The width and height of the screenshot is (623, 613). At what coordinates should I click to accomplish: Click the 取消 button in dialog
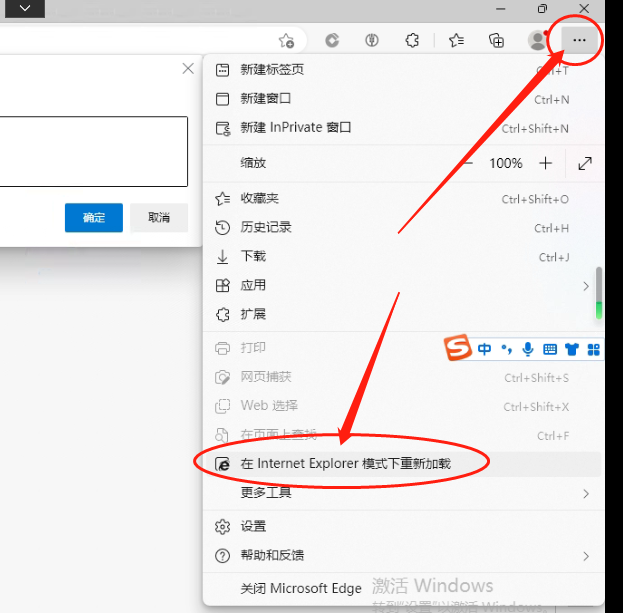[x=158, y=218]
